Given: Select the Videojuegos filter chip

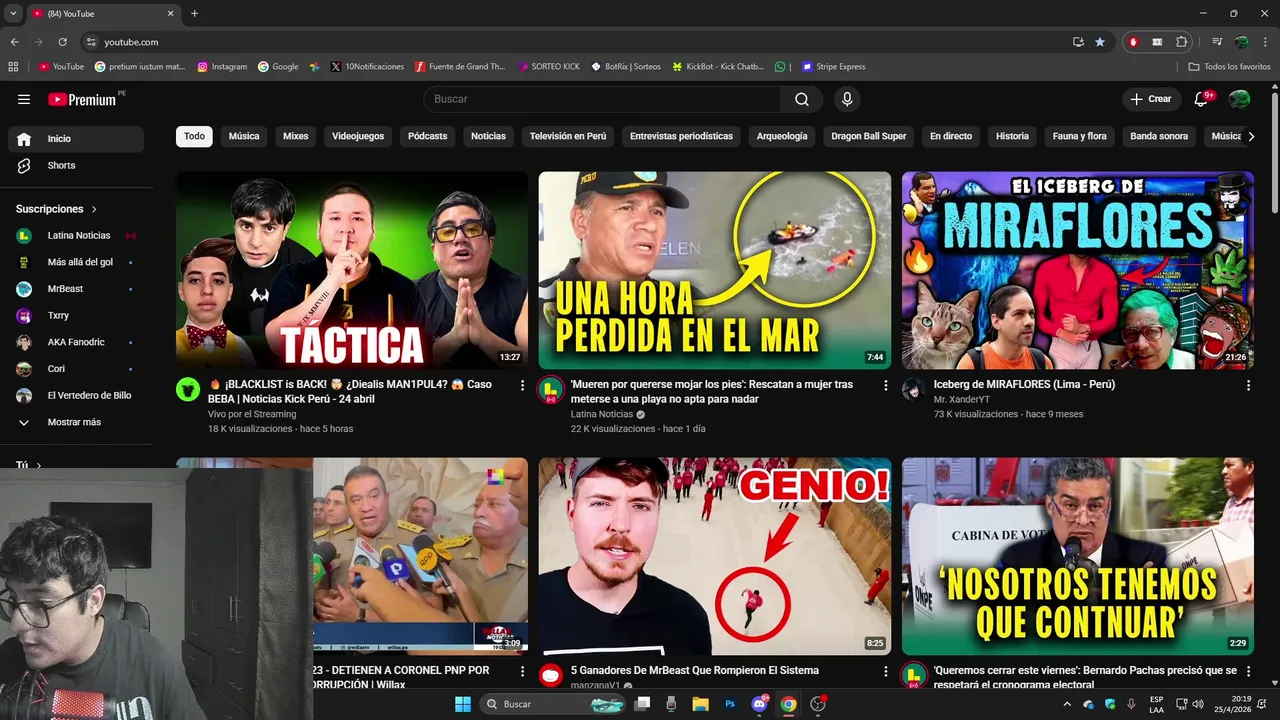Looking at the screenshot, I should pyautogui.click(x=358, y=136).
